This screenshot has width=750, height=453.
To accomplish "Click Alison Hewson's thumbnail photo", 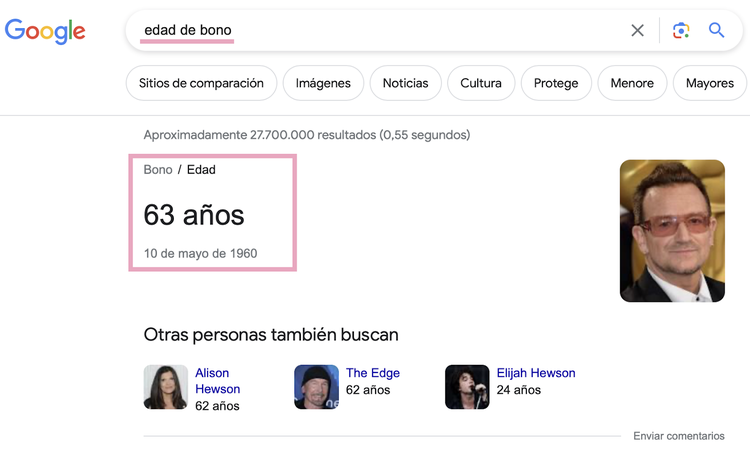I will click(x=165, y=387).
